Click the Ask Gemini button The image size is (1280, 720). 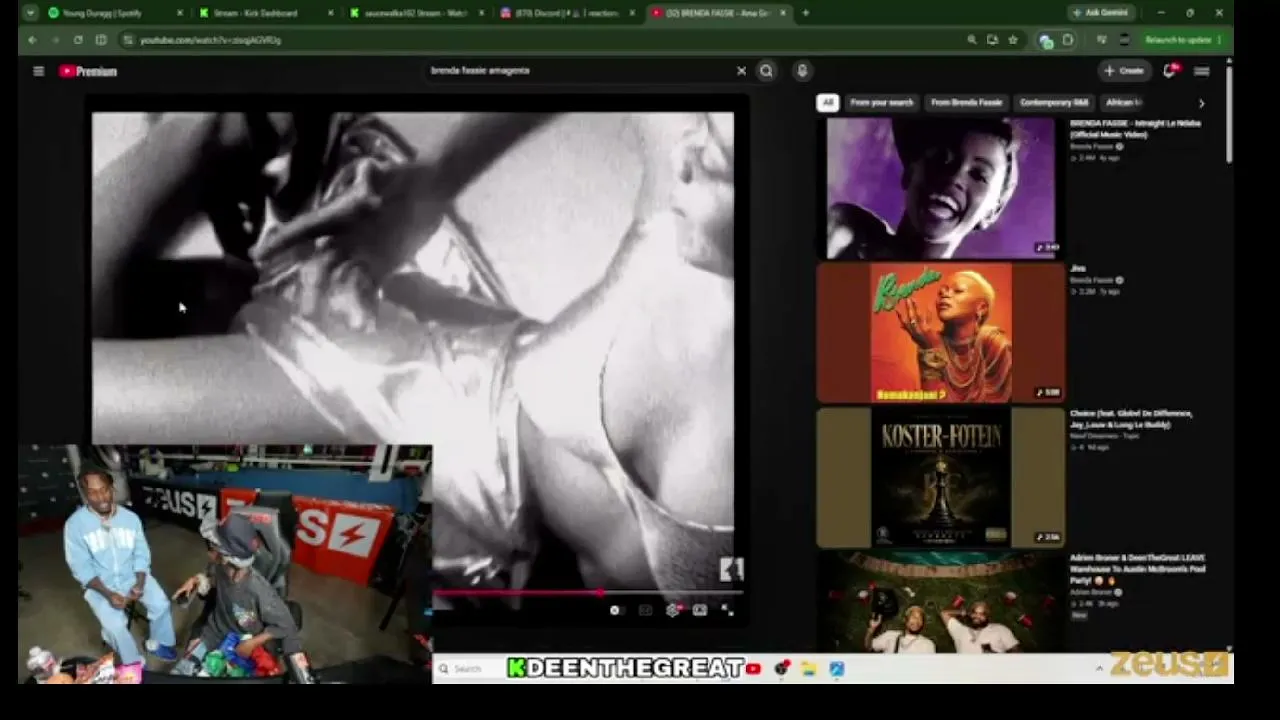click(1100, 13)
